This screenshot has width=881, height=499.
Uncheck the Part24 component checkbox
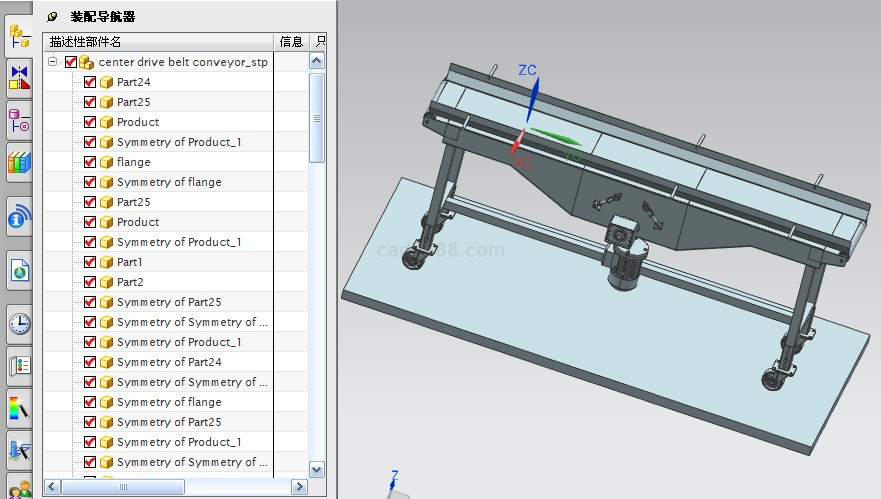coord(90,82)
